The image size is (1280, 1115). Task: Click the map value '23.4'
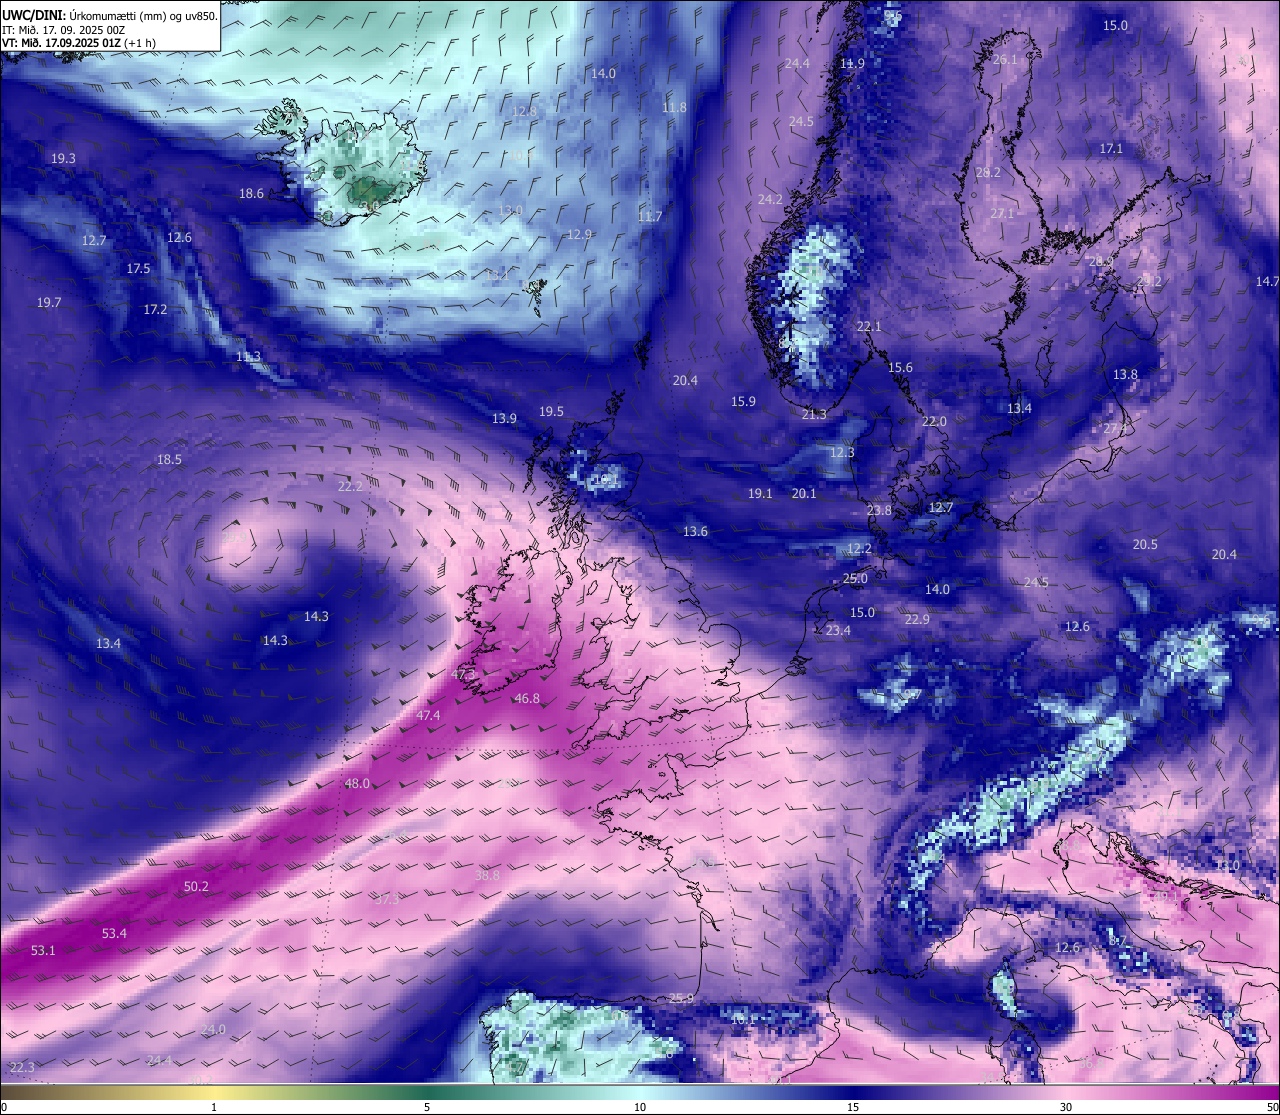tap(838, 630)
